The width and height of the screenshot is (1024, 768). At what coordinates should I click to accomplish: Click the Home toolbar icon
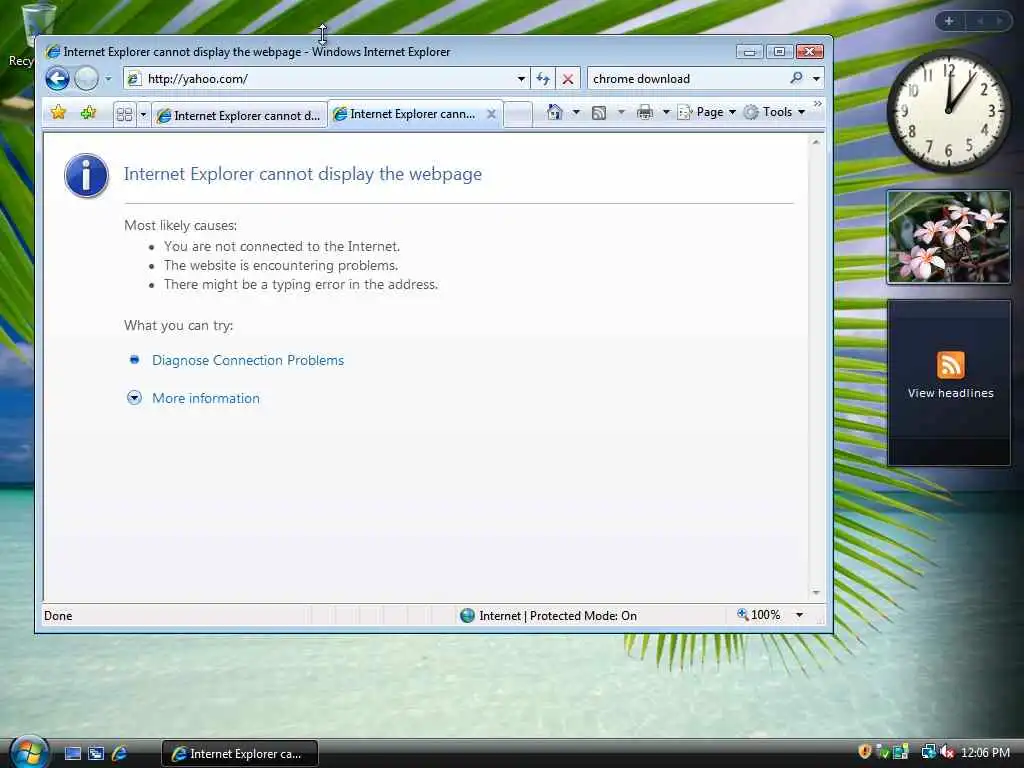(554, 112)
